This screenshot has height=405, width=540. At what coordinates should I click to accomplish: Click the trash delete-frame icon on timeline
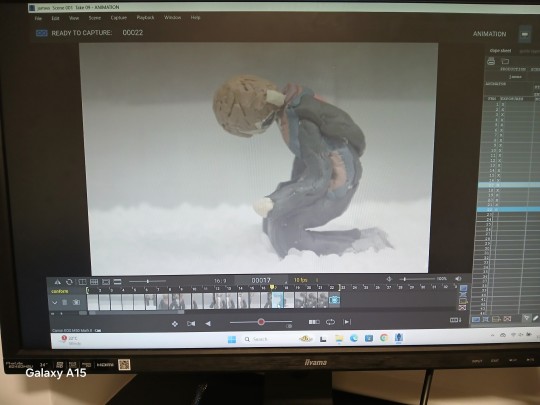[x=64, y=303]
